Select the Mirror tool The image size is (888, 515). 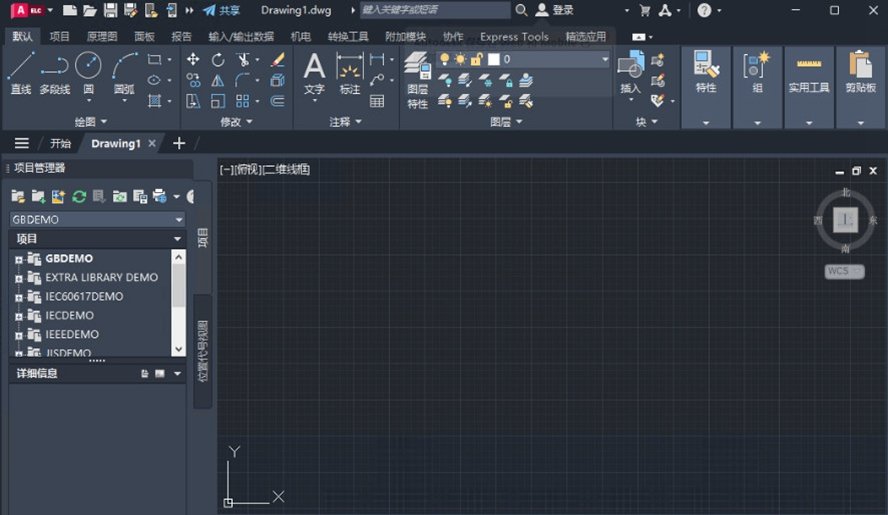coord(217,80)
